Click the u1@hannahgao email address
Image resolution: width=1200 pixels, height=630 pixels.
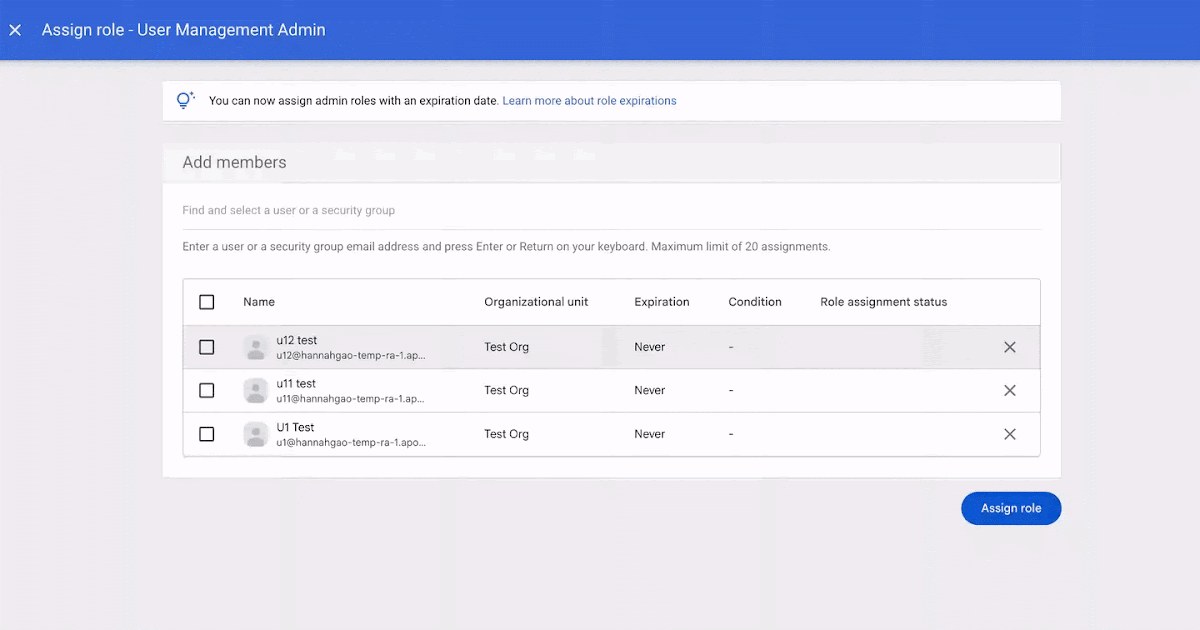351,442
